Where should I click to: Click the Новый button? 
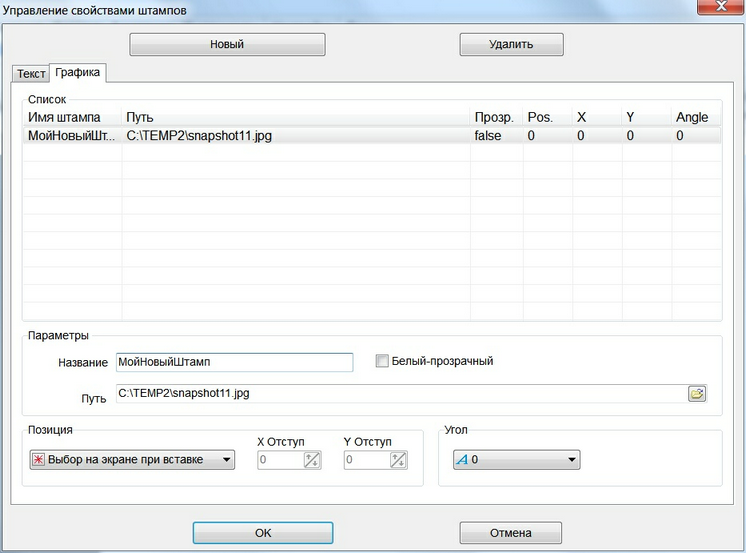tap(227, 44)
